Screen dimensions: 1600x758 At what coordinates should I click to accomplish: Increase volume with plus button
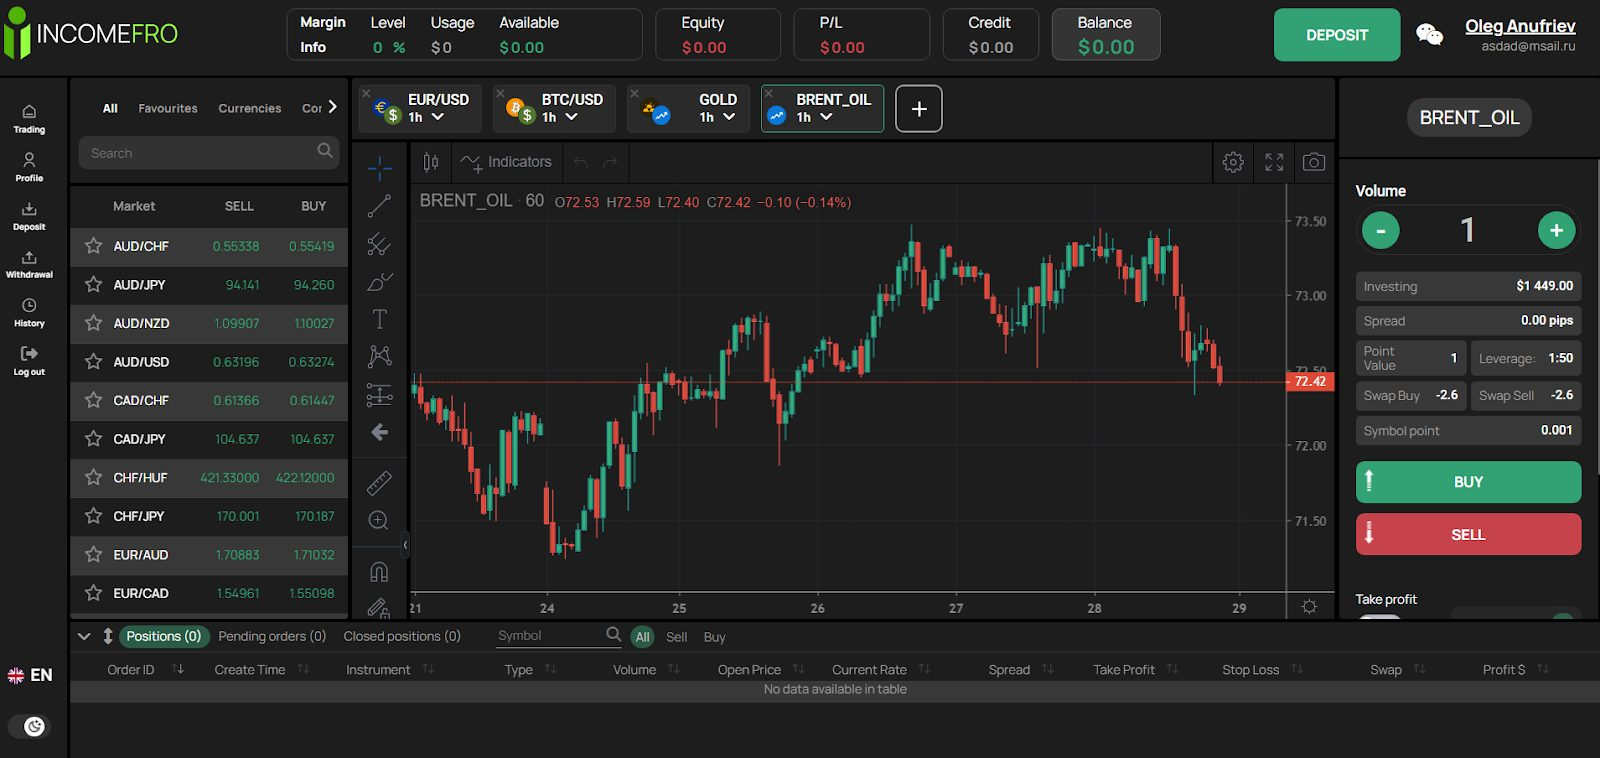[1556, 231]
